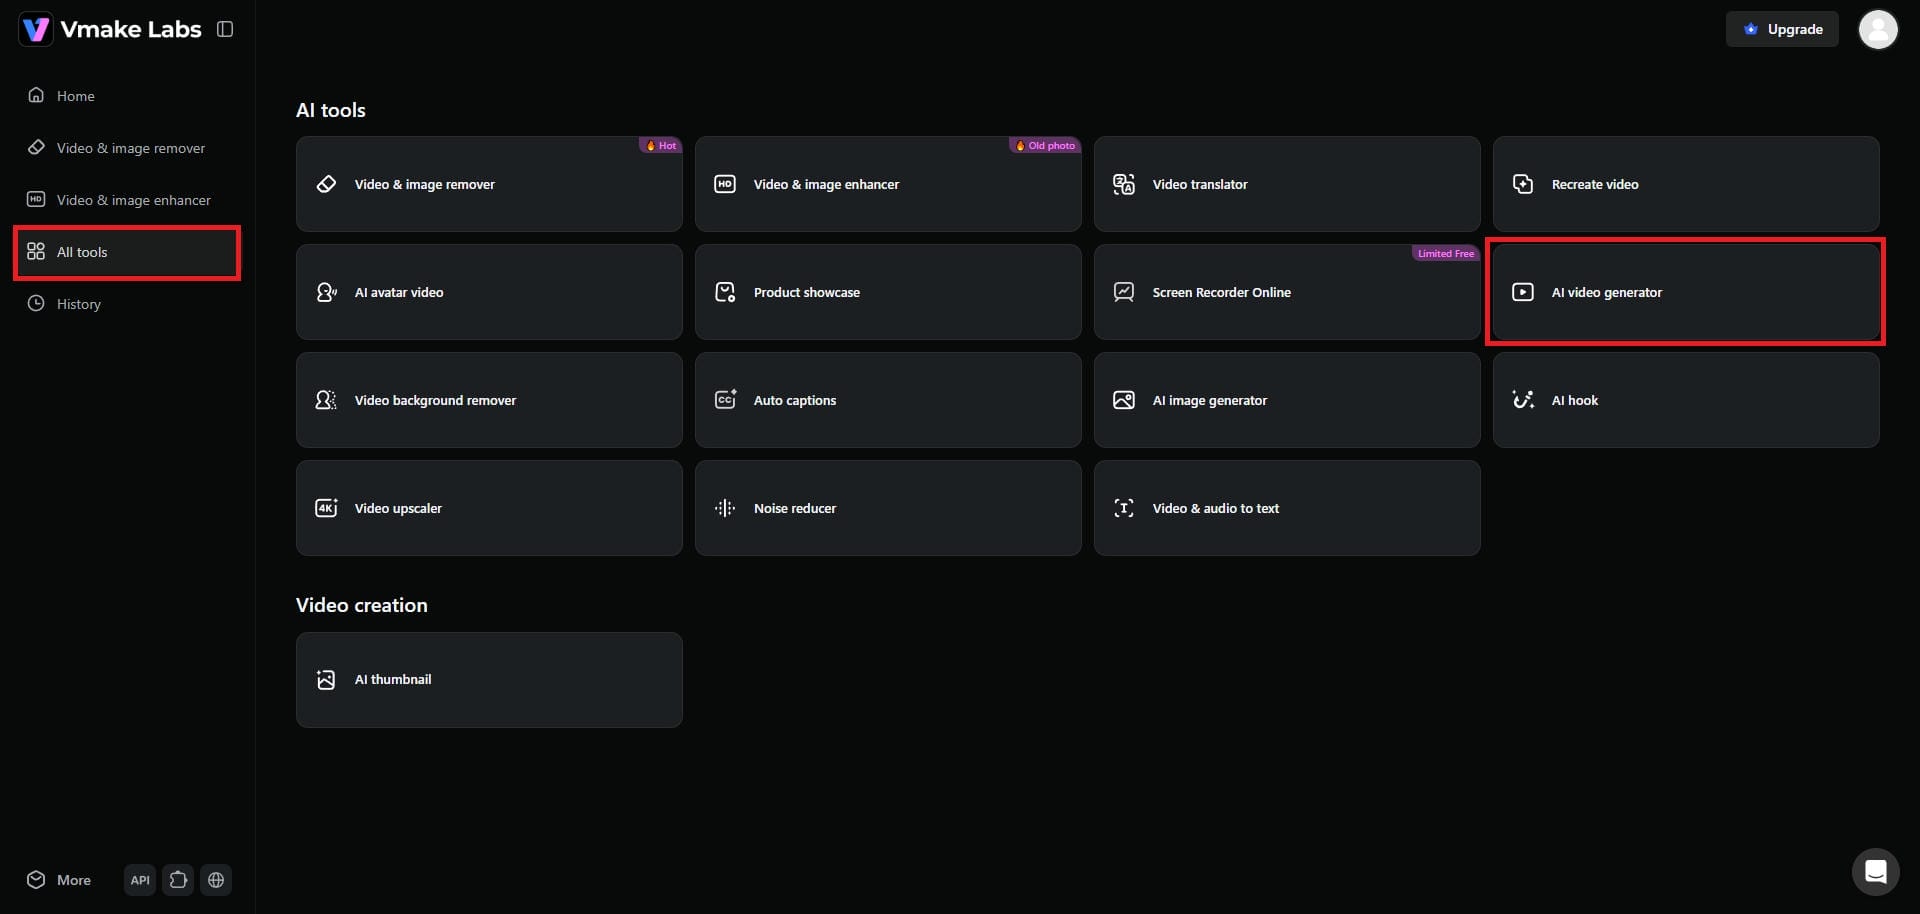Open the Recreate video tool card

point(1686,184)
